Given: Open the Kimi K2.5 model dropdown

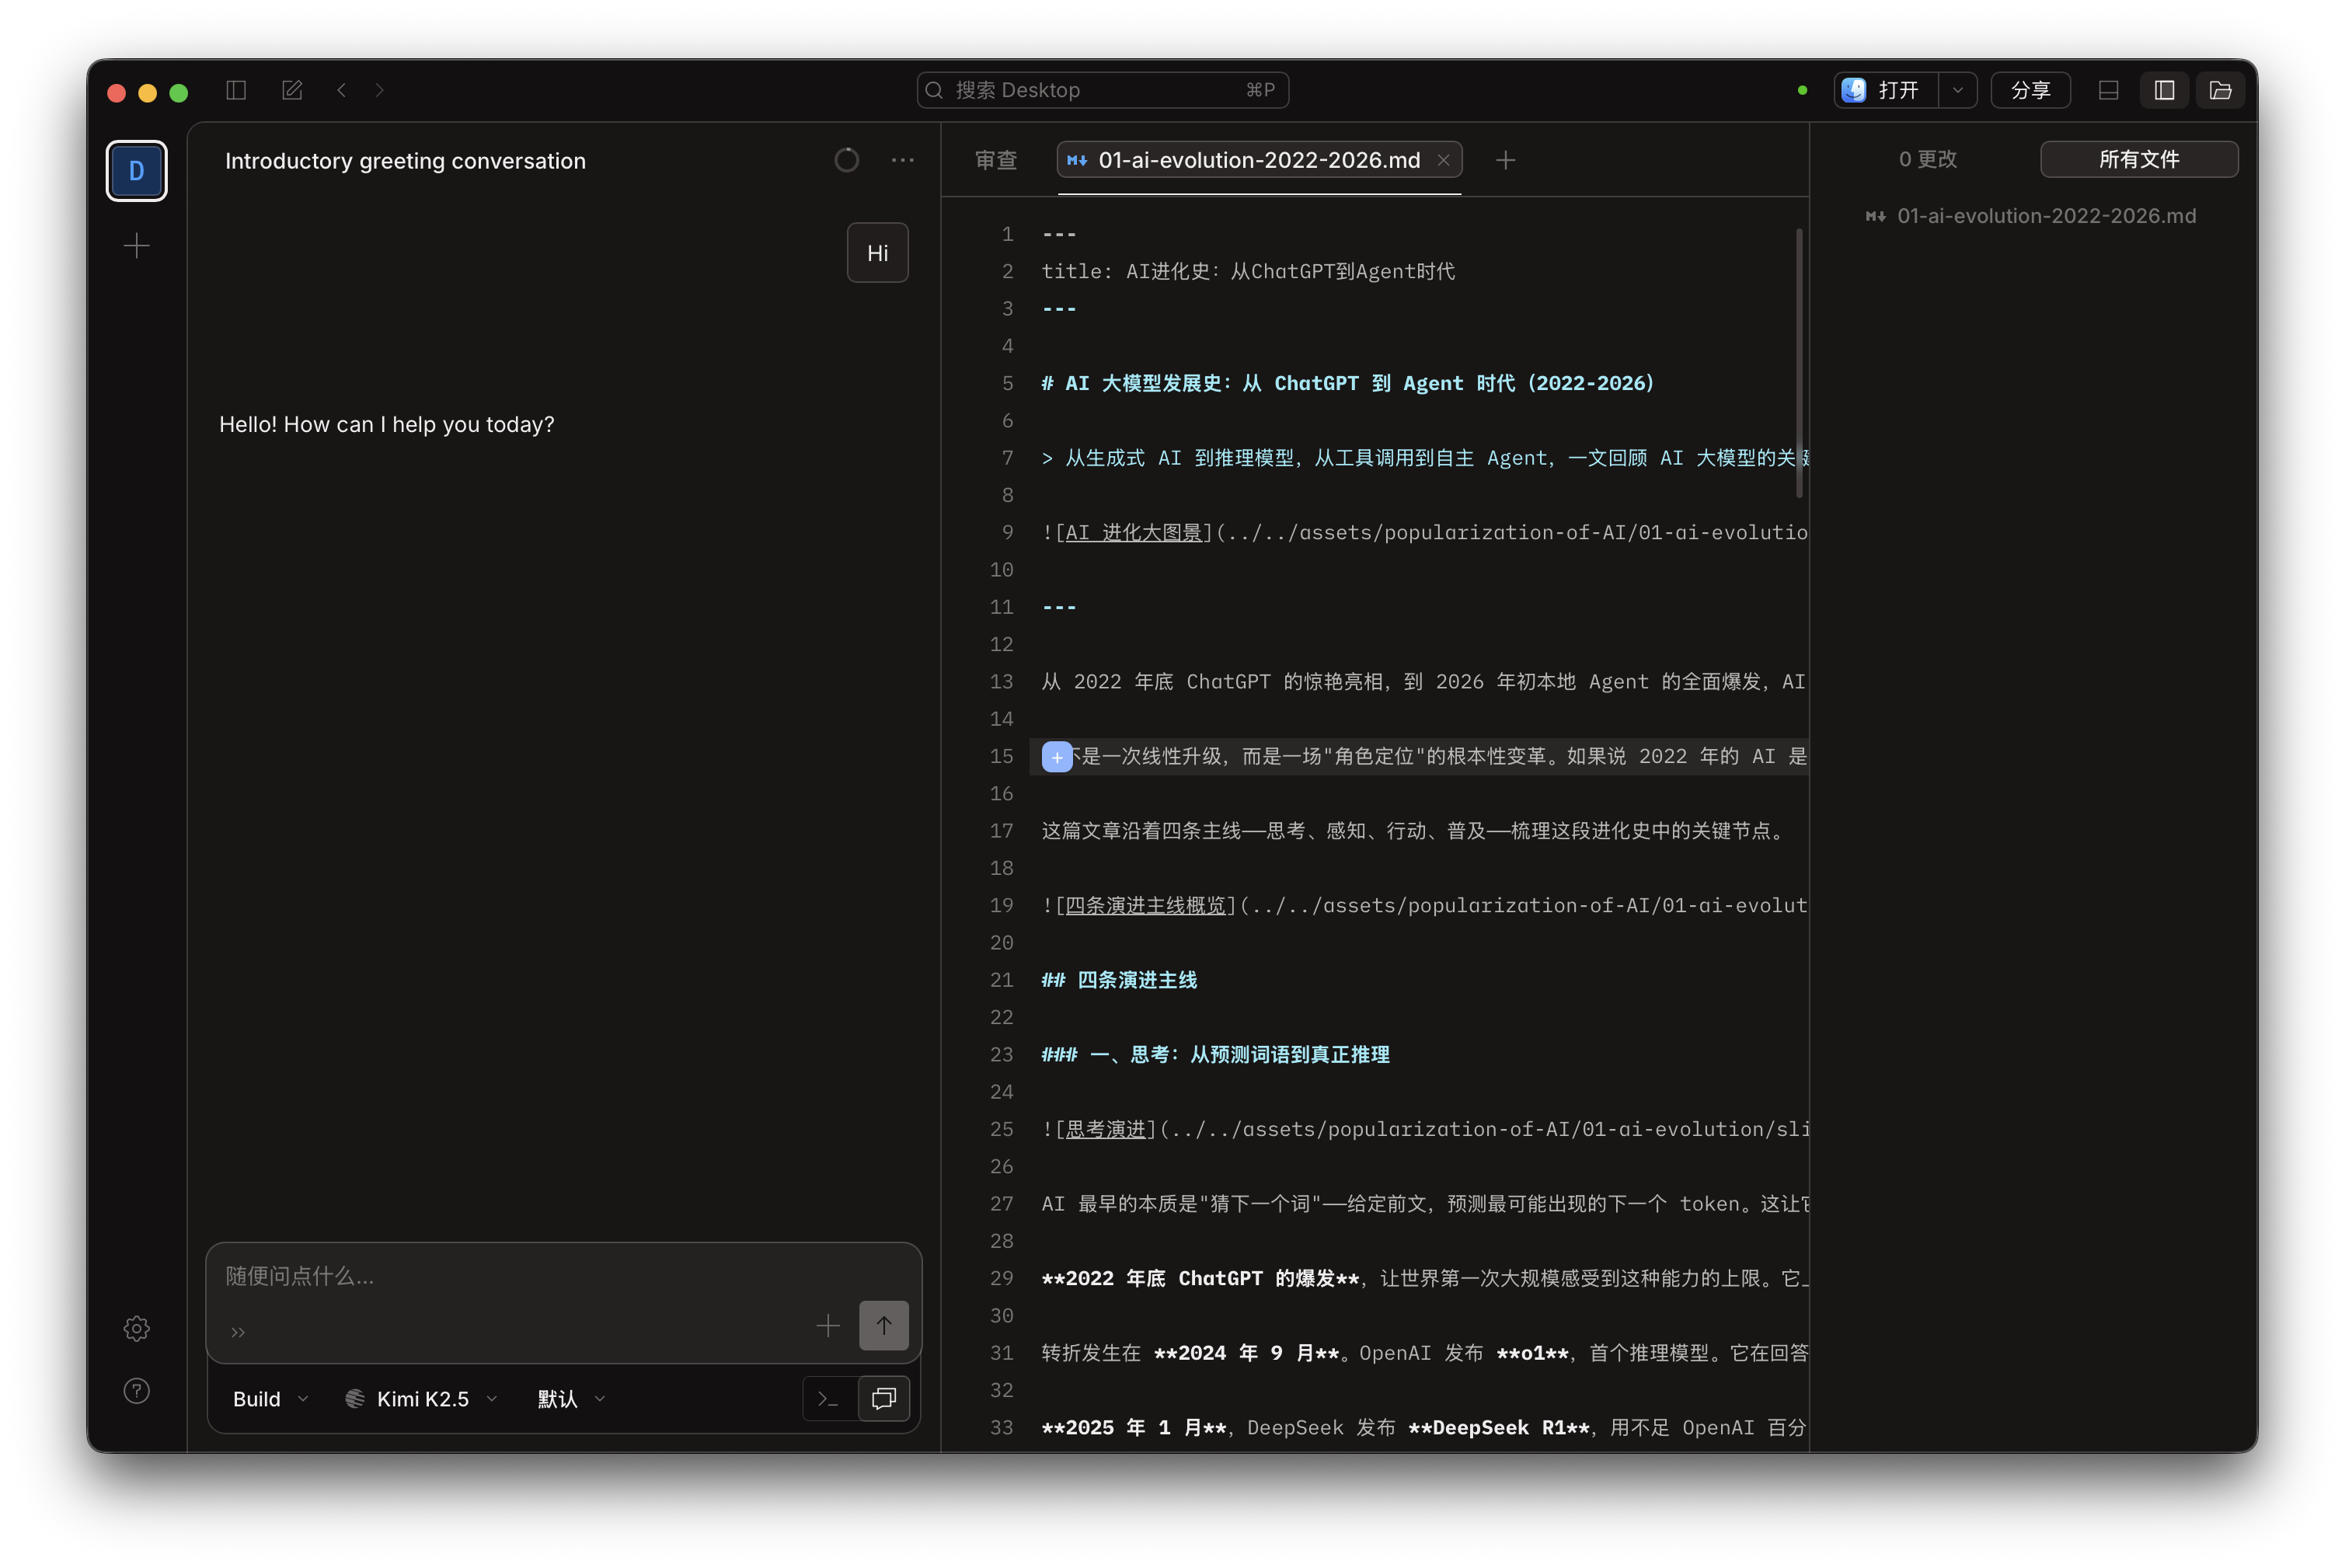Looking at the screenshot, I should click(x=420, y=1398).
